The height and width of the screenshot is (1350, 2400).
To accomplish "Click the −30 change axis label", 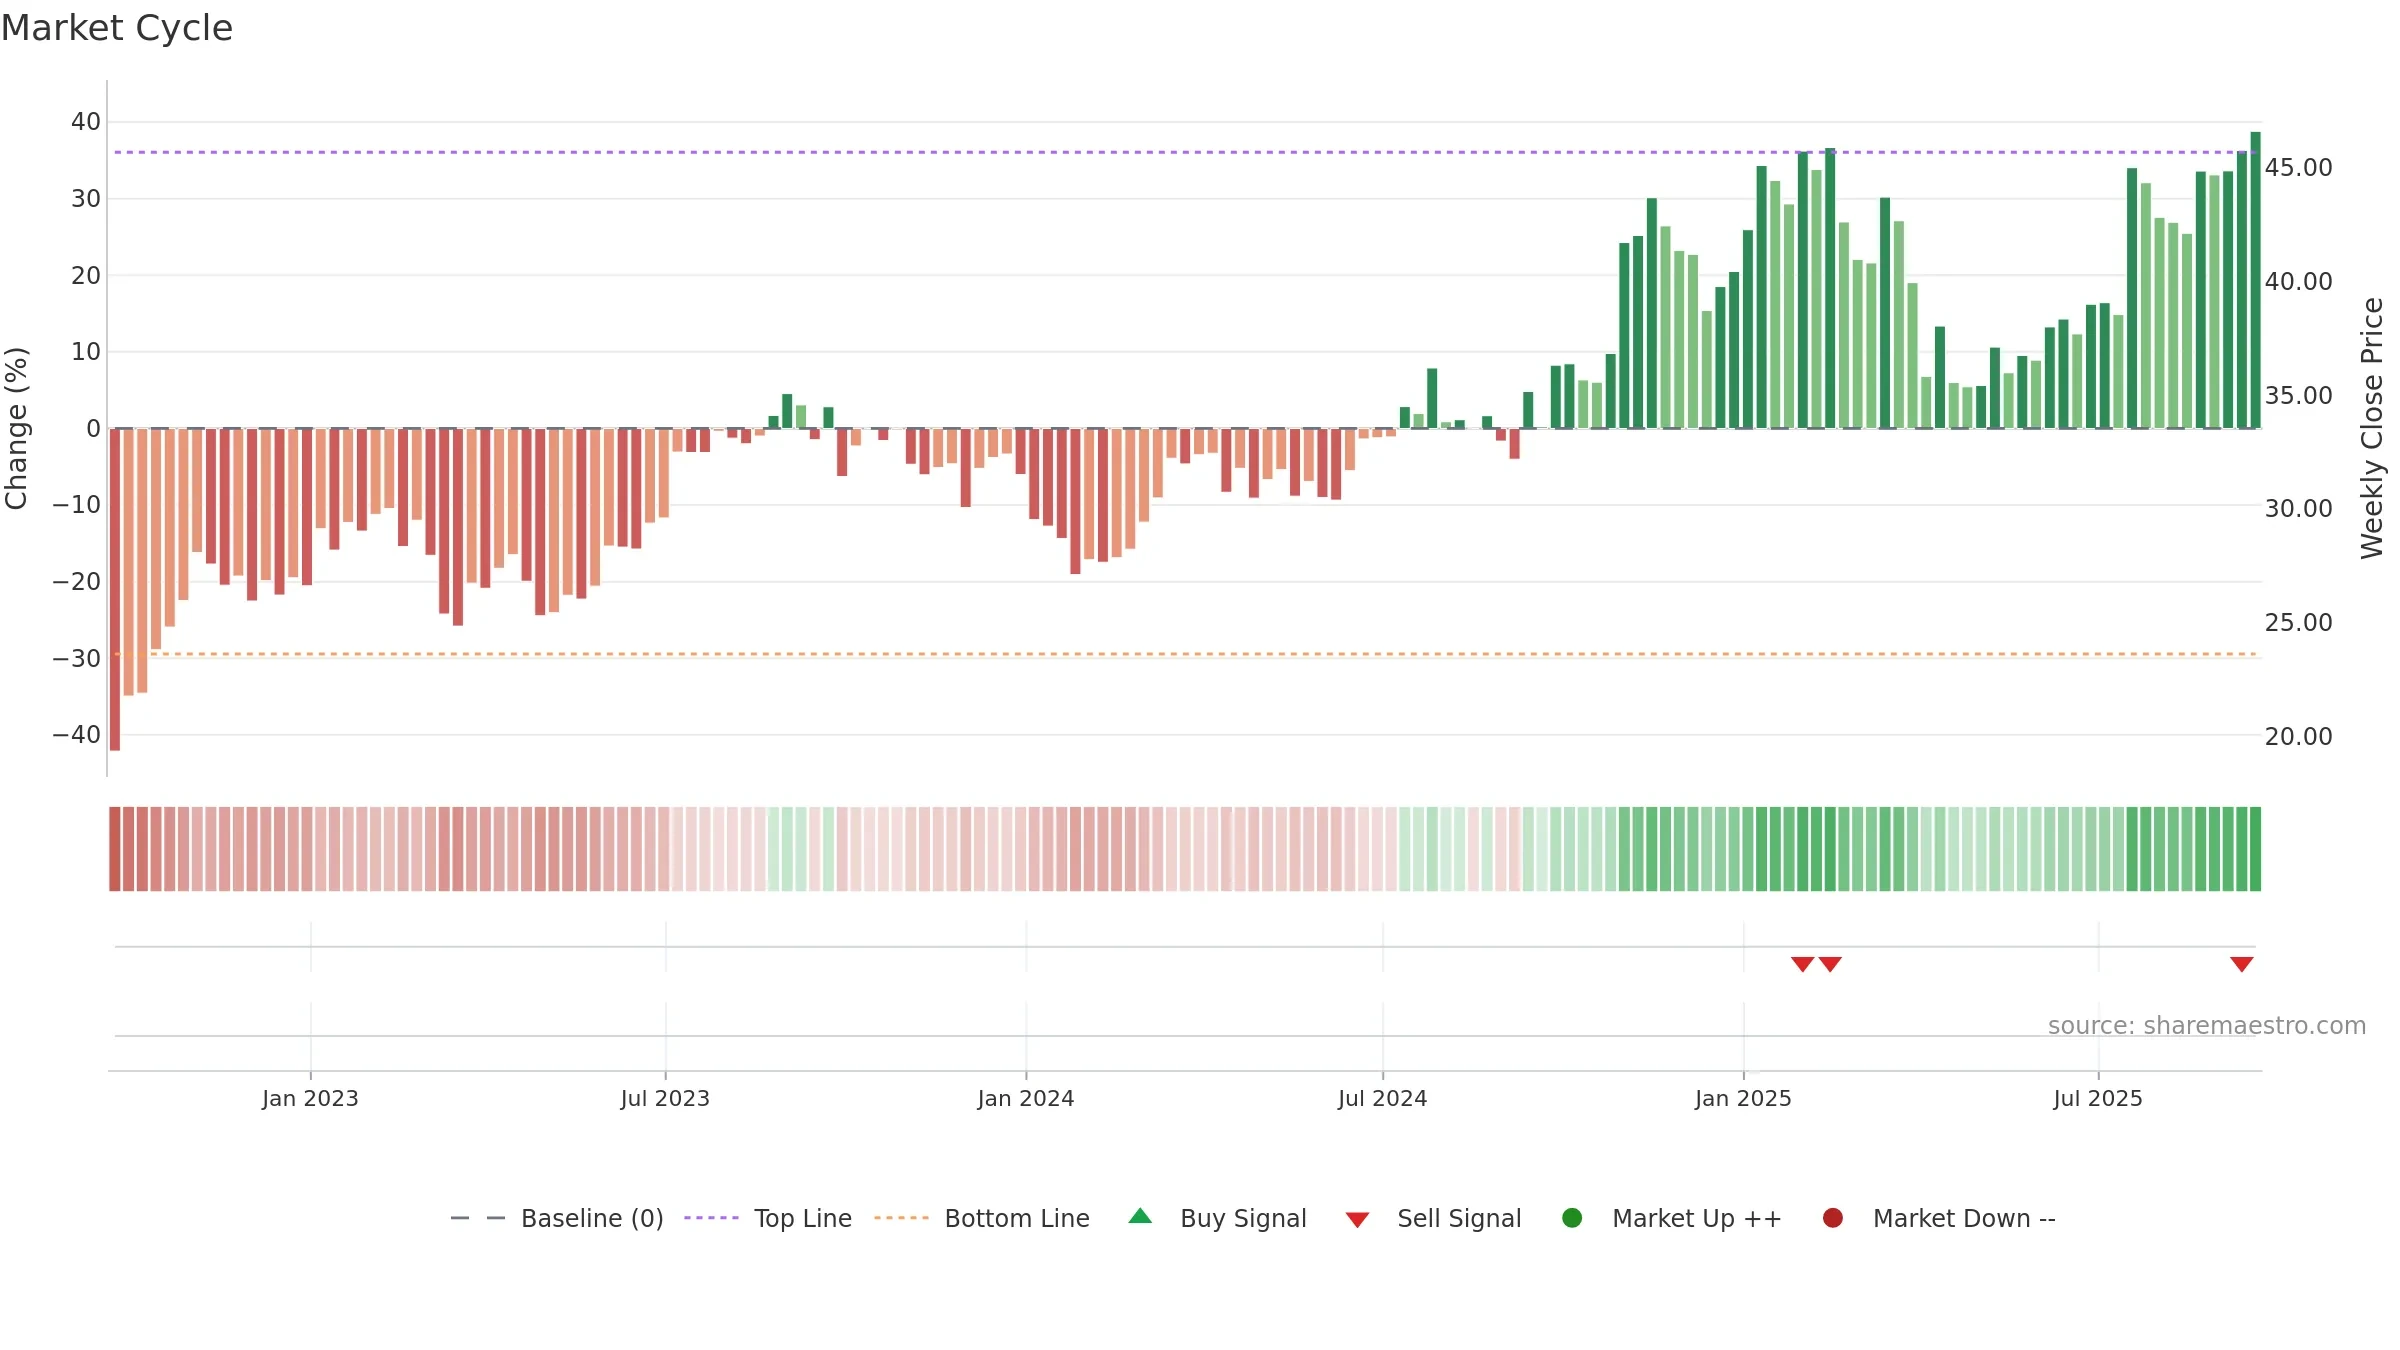I will click(77, 658).
